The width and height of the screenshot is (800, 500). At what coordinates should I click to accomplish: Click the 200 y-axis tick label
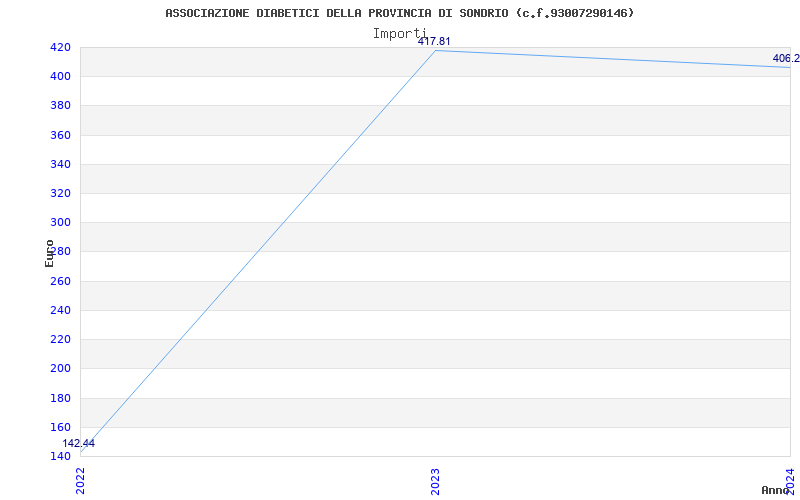[60, 368]
